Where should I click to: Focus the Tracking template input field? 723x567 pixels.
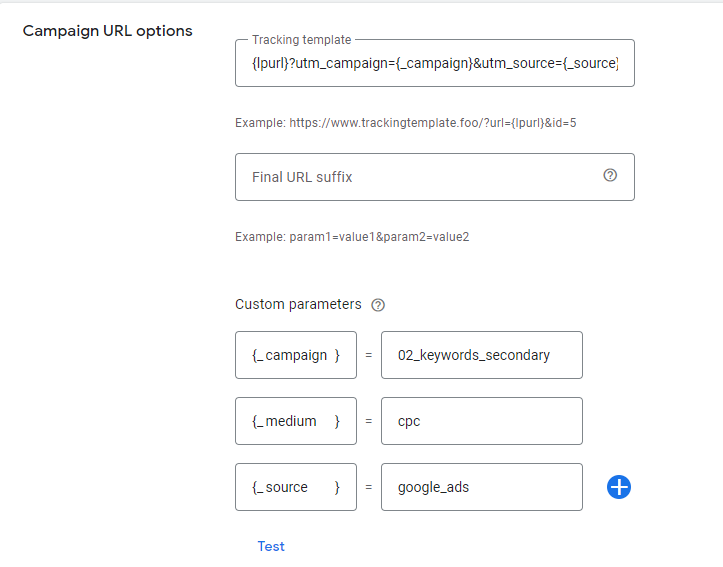(435, 66)
